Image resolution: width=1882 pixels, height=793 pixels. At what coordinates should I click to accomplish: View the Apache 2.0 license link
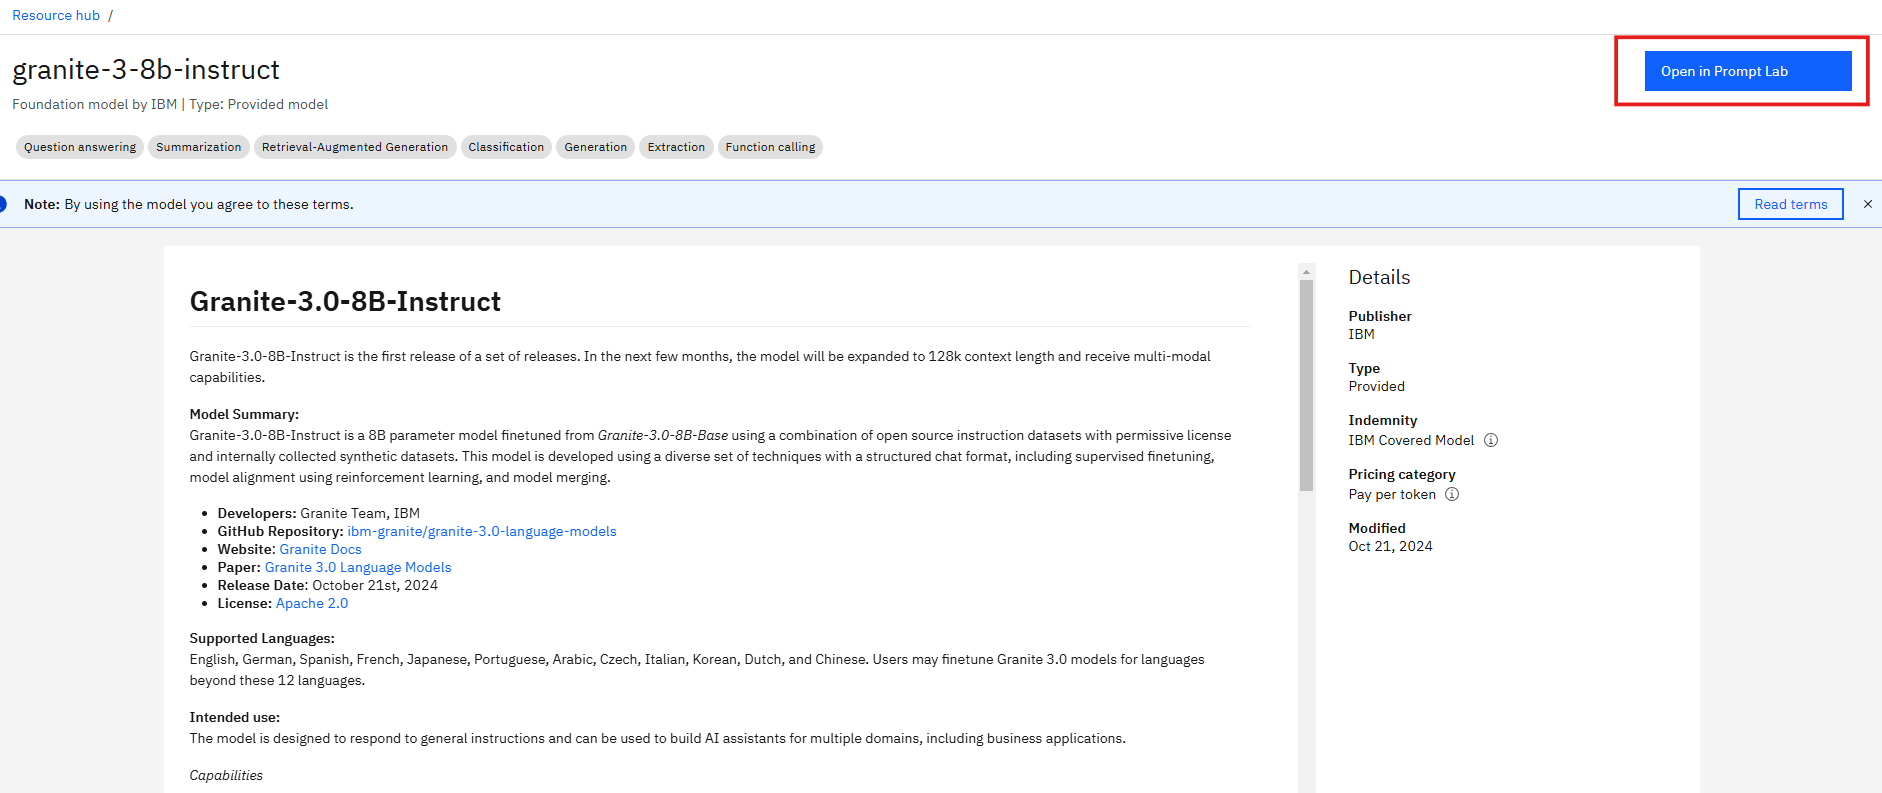coord(312,603)
